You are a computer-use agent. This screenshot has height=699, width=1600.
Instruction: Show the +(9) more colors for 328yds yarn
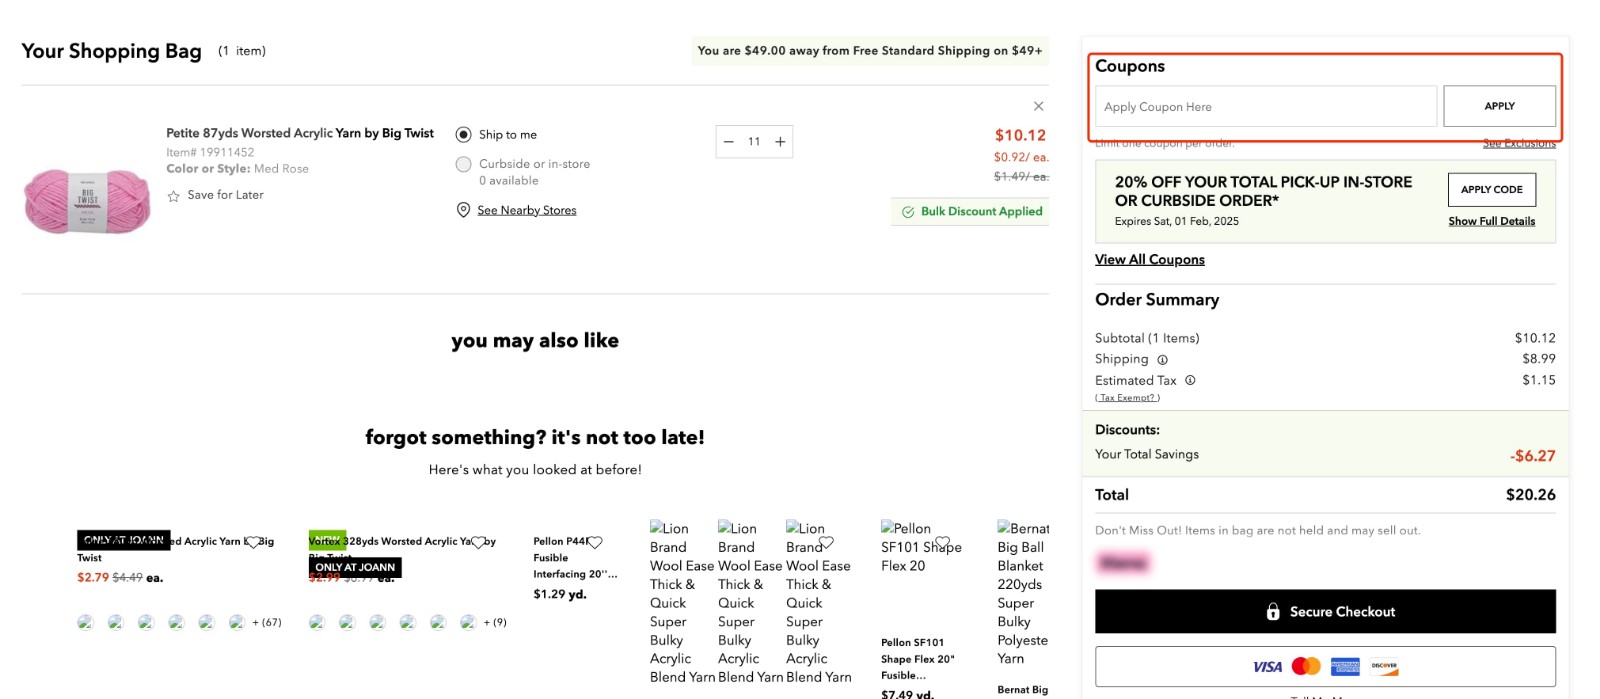(495, 622)
